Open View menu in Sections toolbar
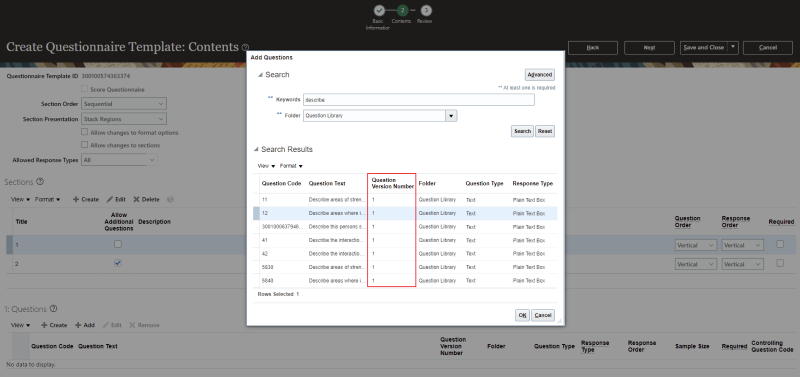Screen dimensions: 800x377 [x=20, y=199]
